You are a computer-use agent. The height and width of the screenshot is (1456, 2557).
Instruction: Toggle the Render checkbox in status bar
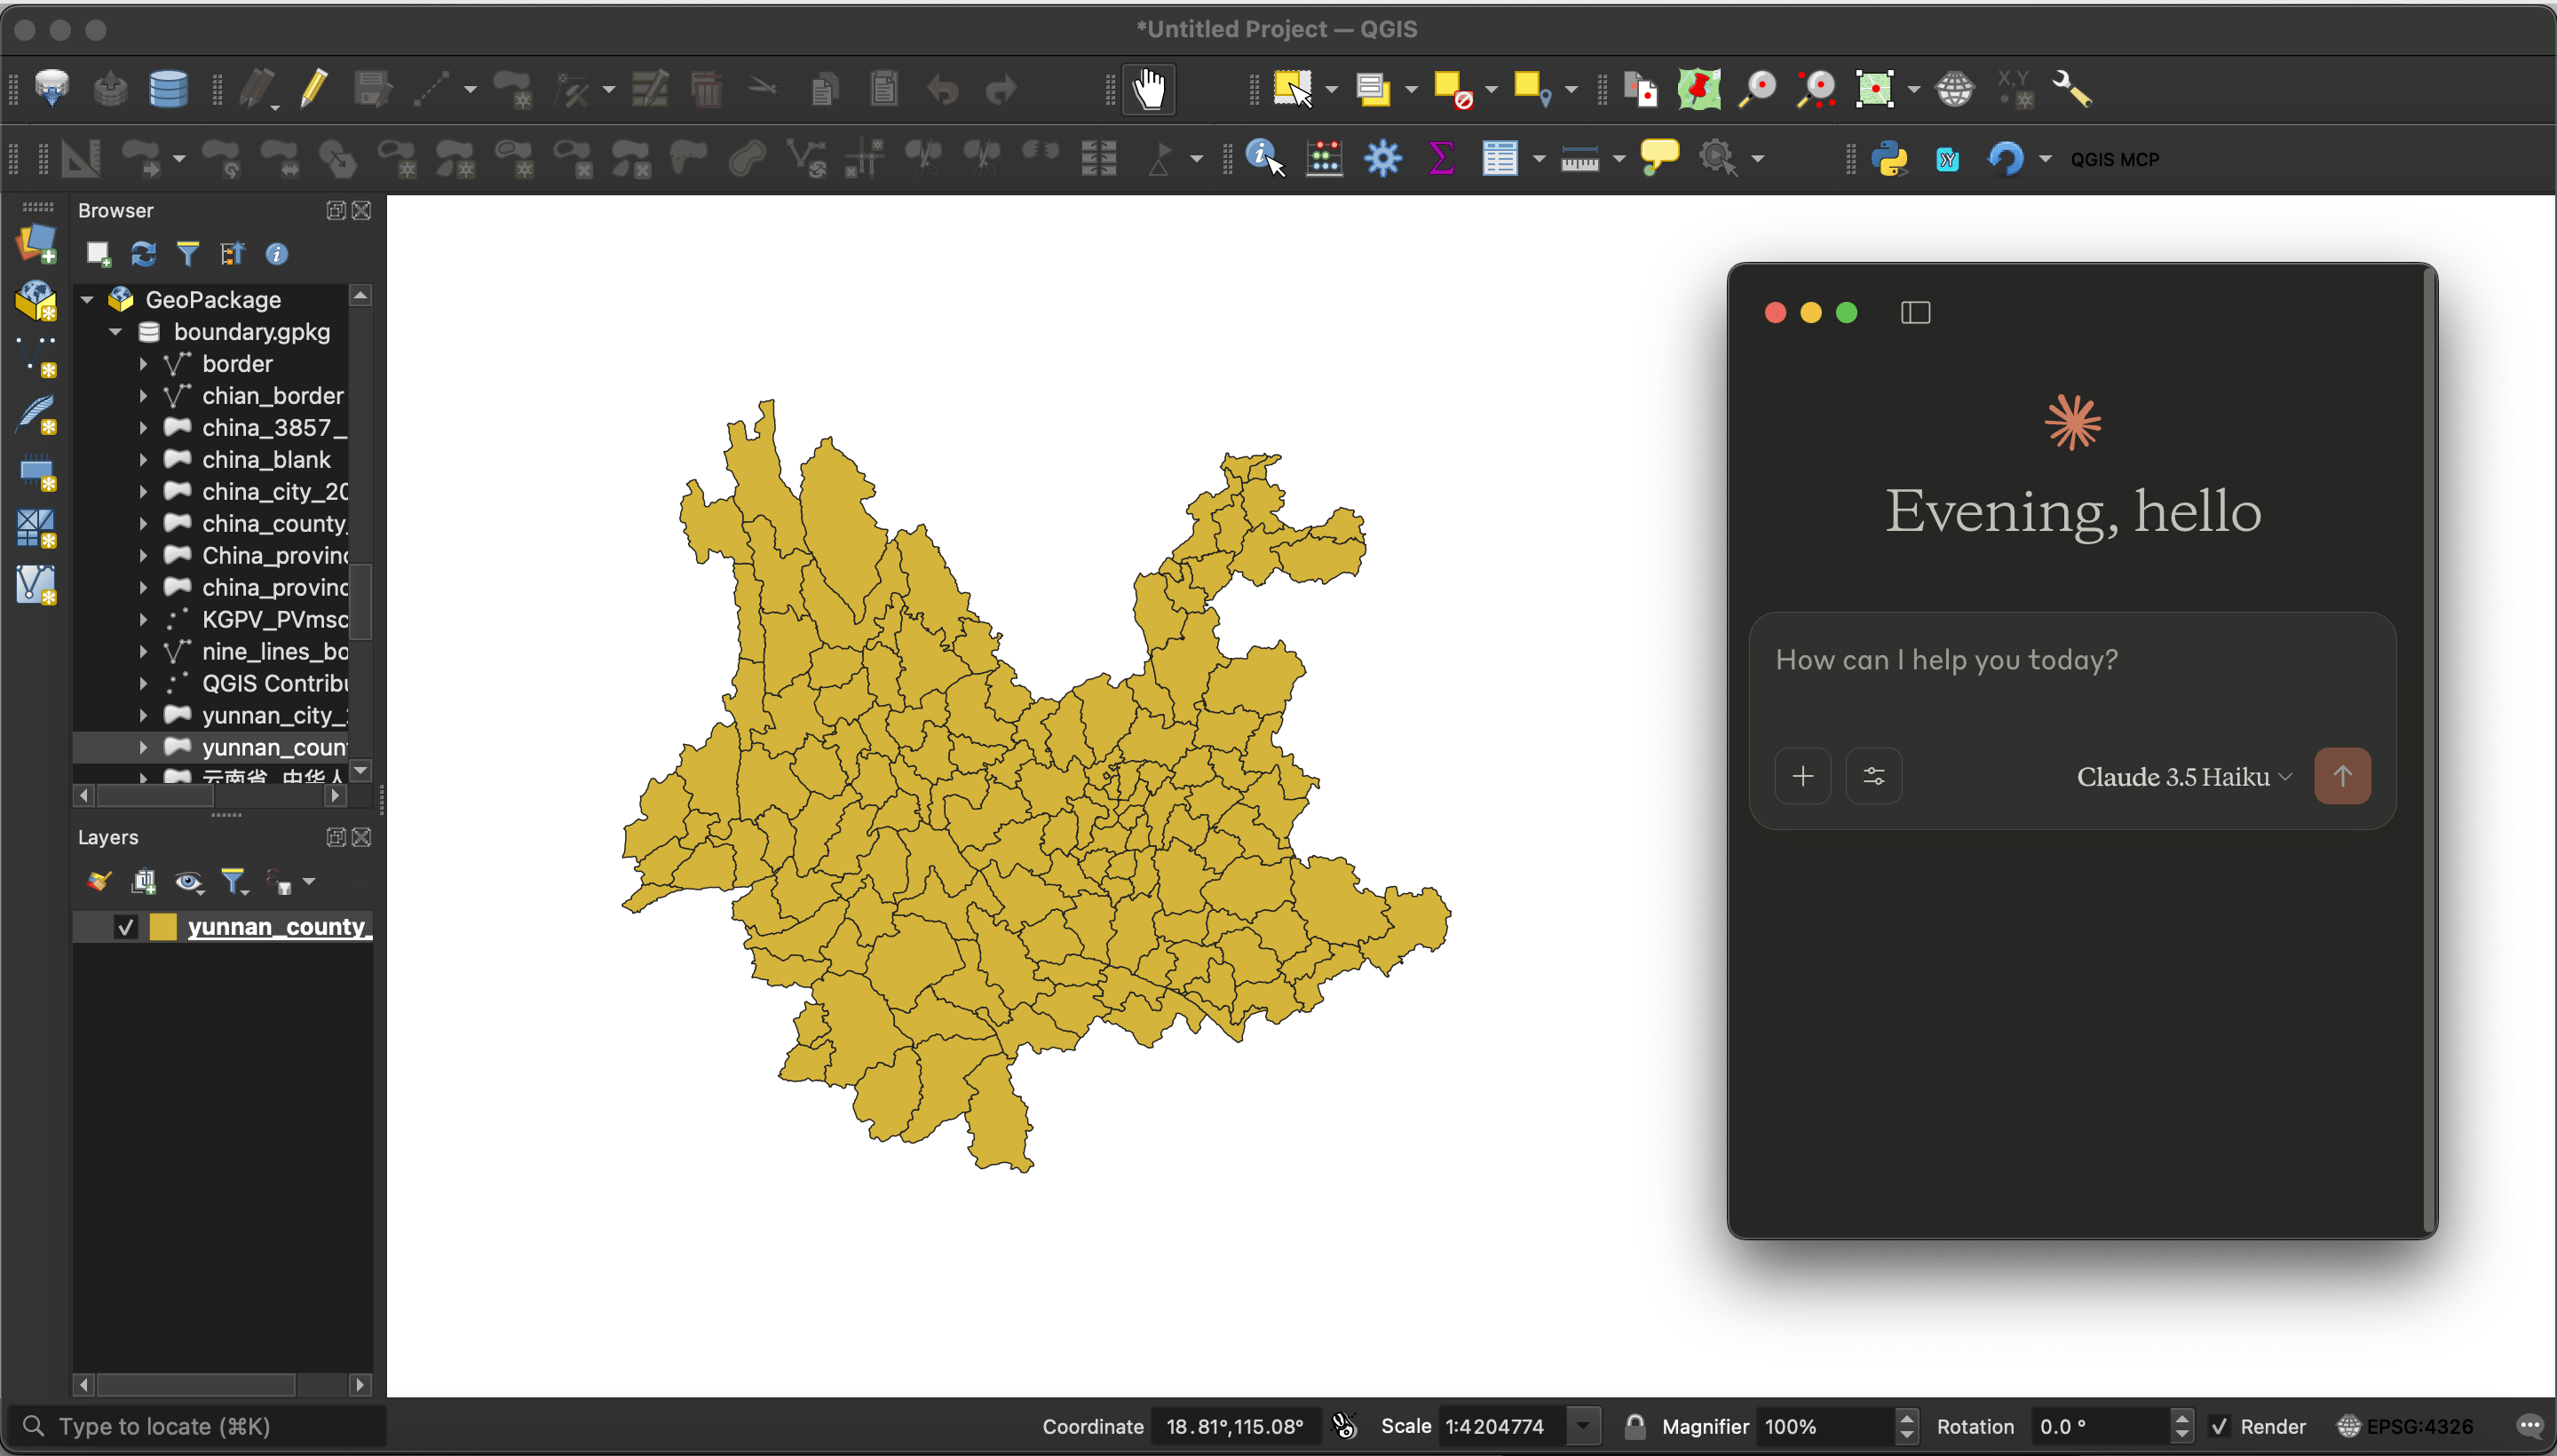[2220, 1426]
